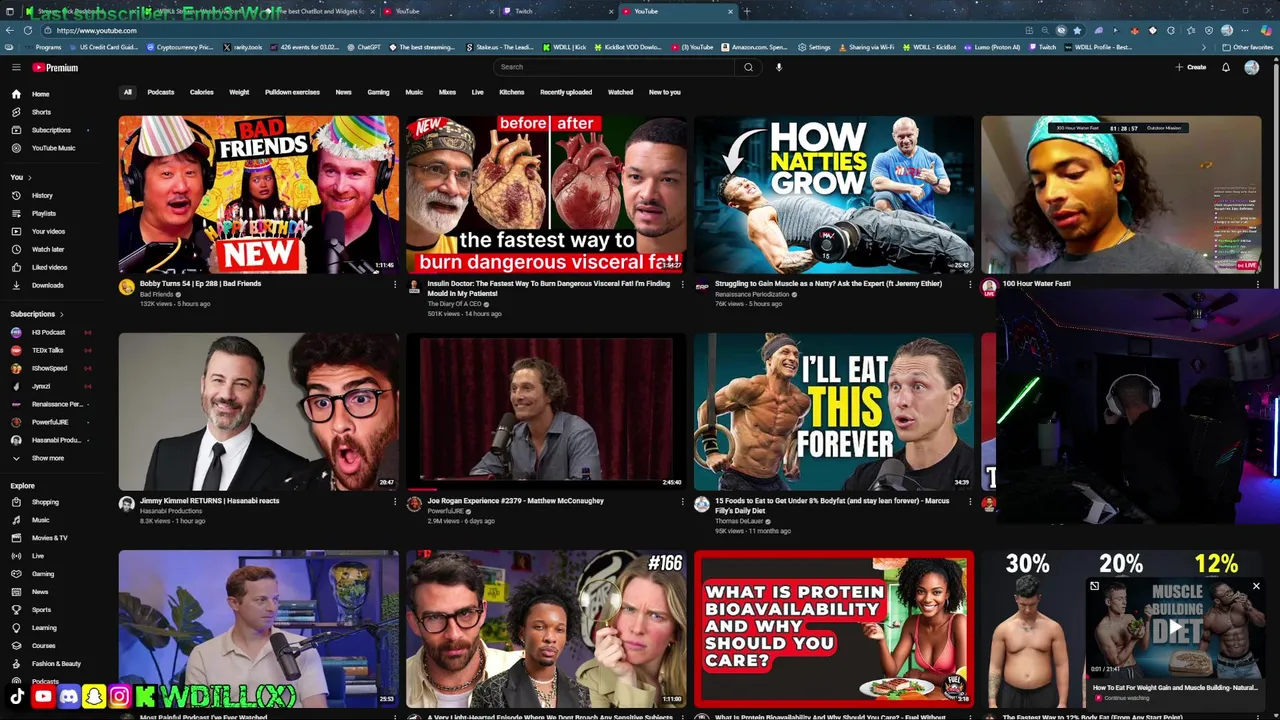The width and height of the screenshot is (1280, 720).
Task: Expand the You section chevron
Action: click(x=29, y=177)
